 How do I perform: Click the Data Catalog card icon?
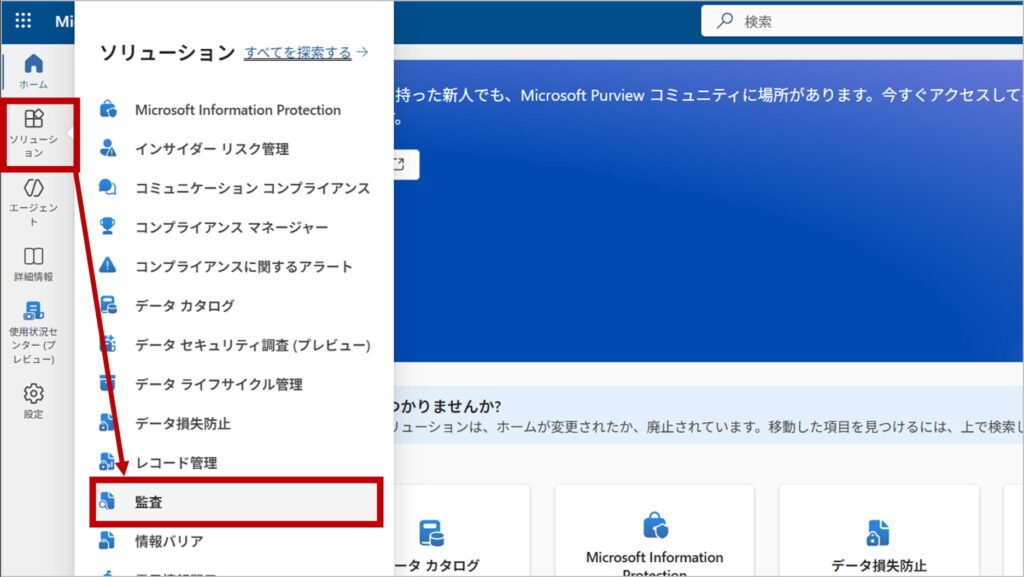coord(432,532)
